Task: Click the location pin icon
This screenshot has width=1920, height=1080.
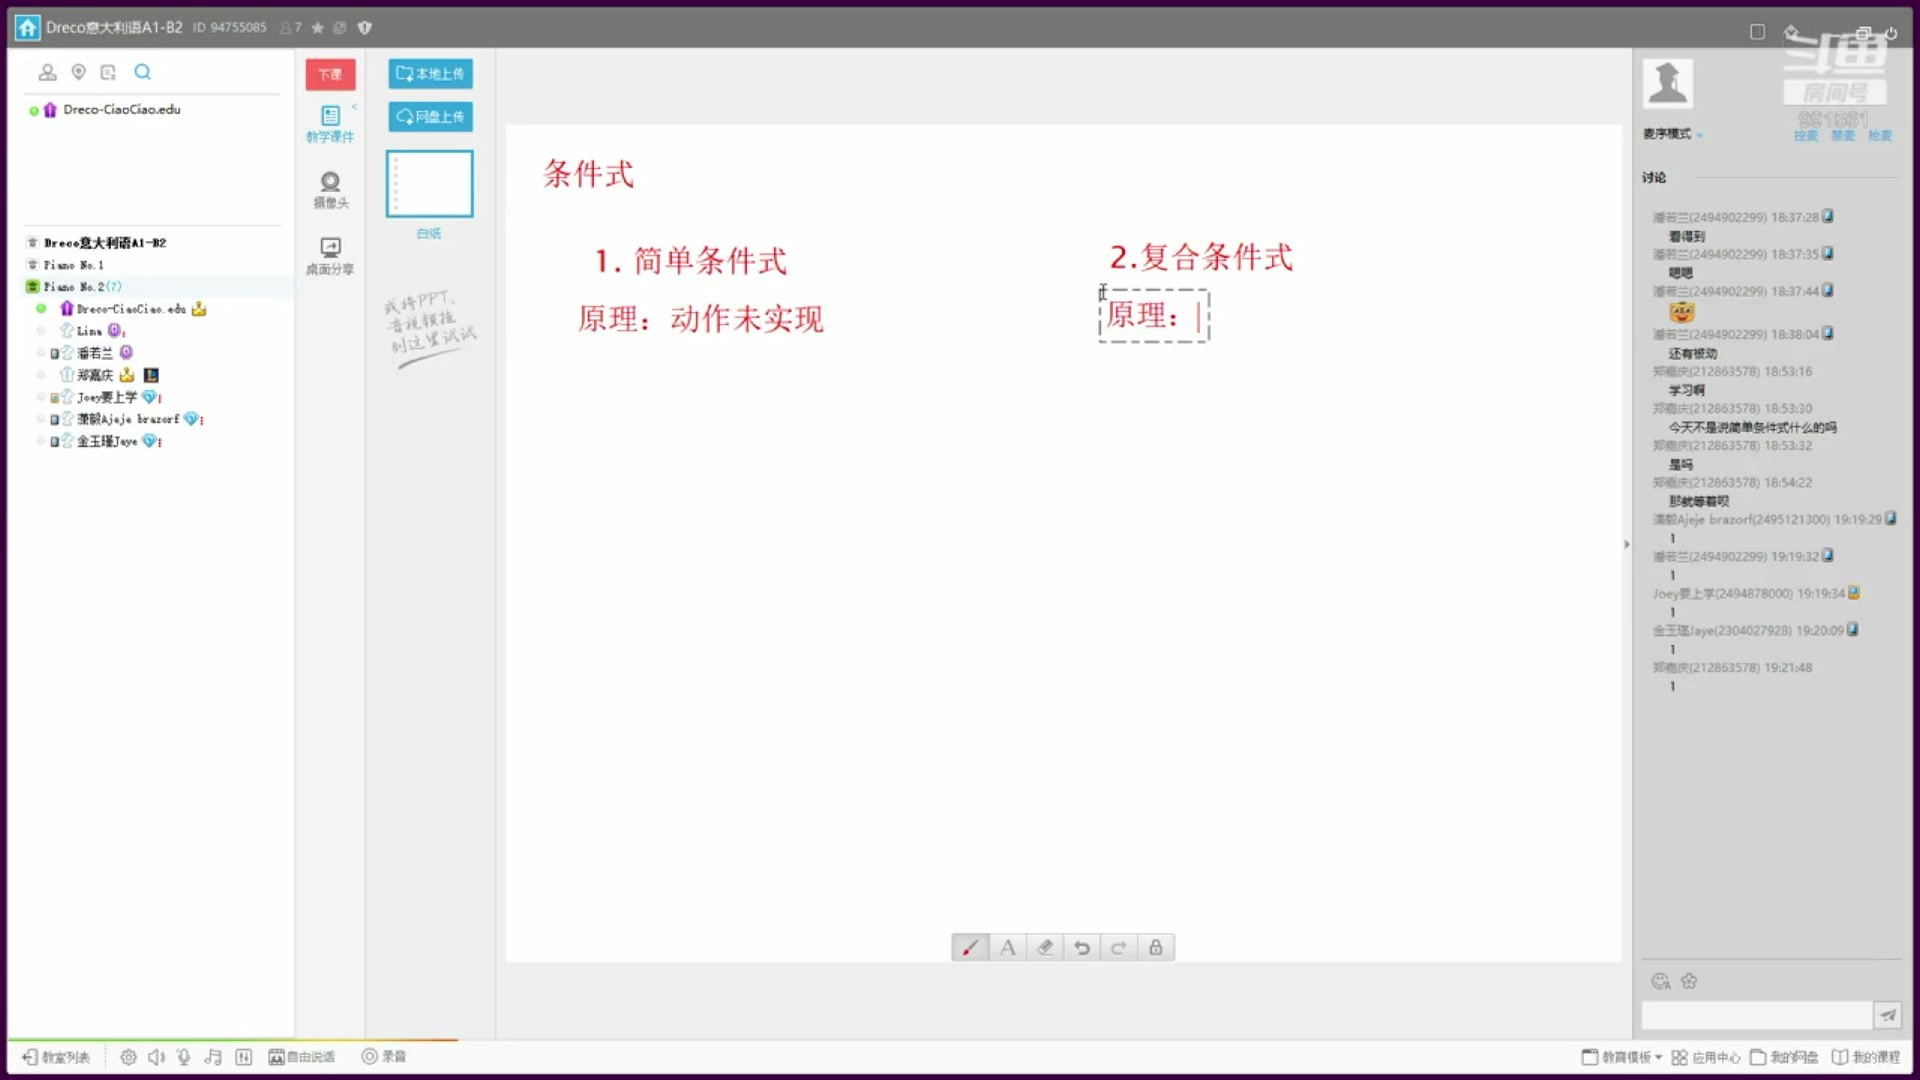Action: [x=79, y=72]
